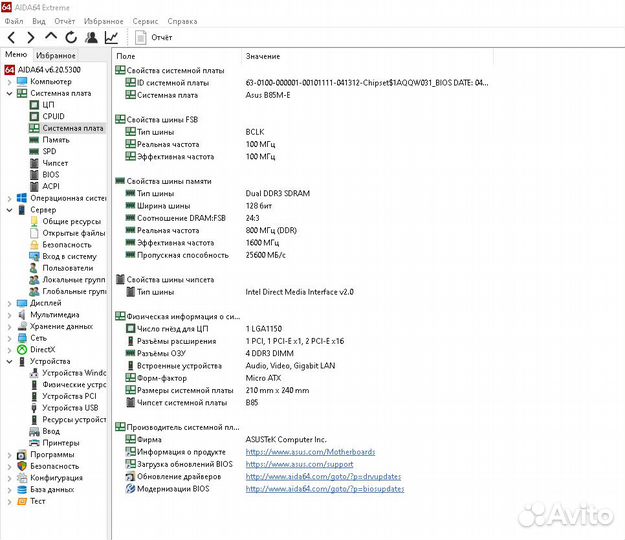
Task: Expand the Мультимедиа tree node
Action: pyautogui.click(x=10, y=315)
